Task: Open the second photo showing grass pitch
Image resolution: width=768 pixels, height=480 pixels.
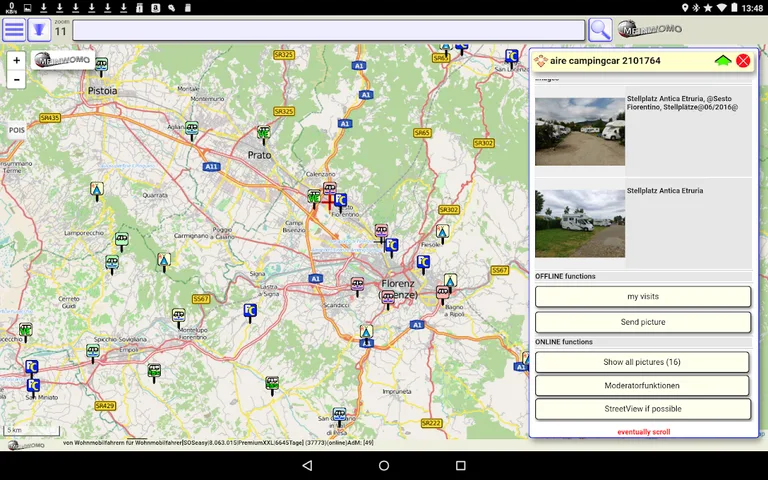Action: point(580,223)
